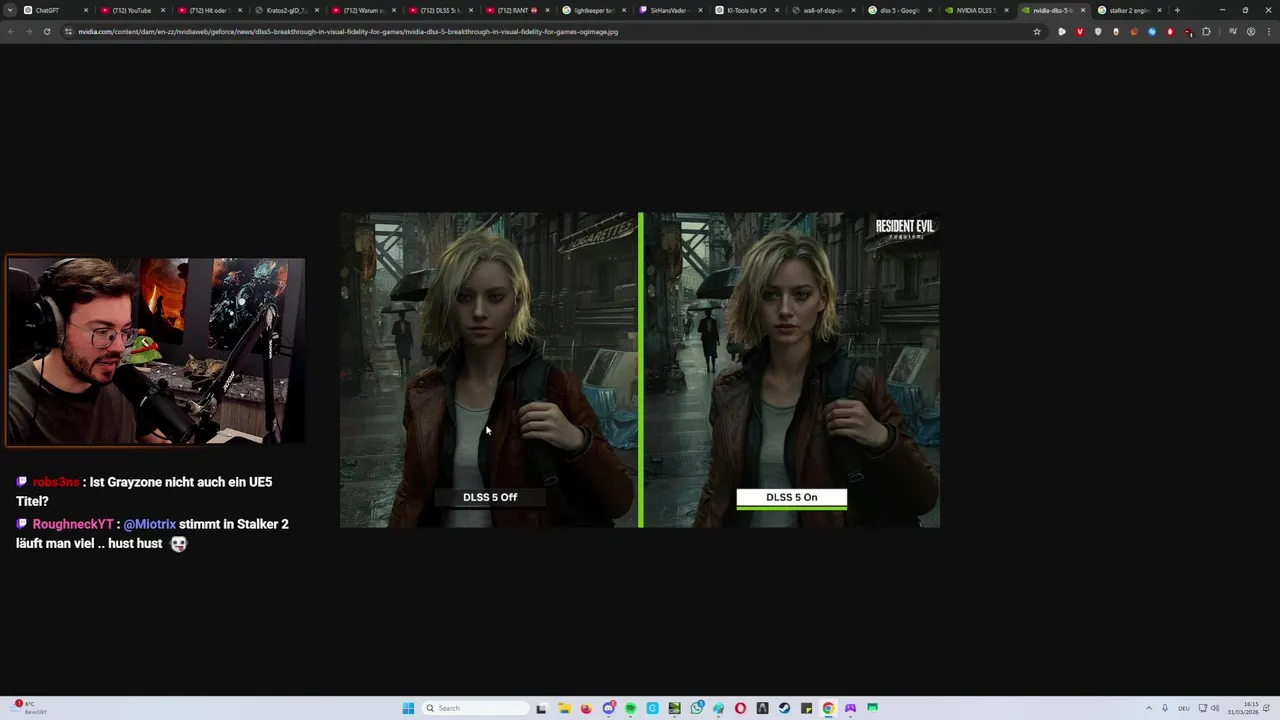Open the Extensions puzzle-piece menu
This screenshot has height=720, width=1280.
1206,32
